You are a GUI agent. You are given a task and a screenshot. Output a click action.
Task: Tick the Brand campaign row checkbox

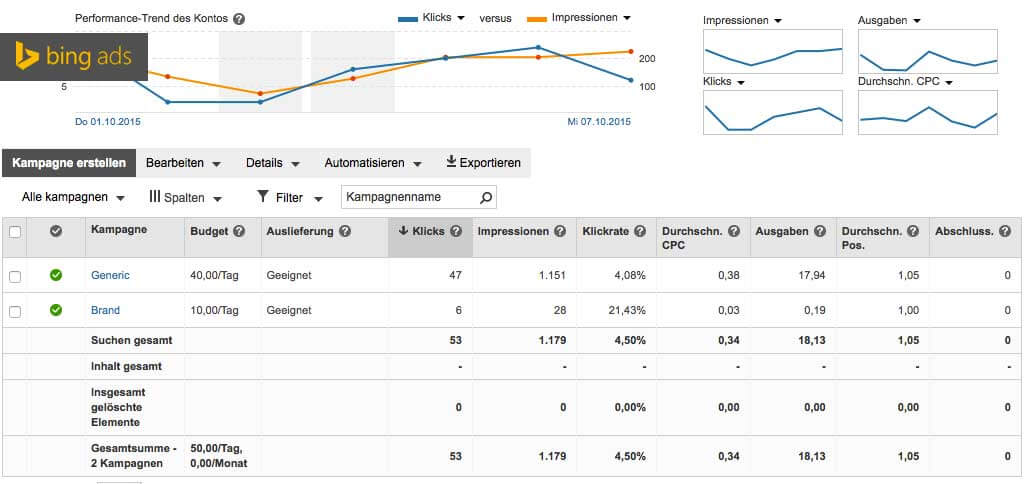tap(15, 311)
